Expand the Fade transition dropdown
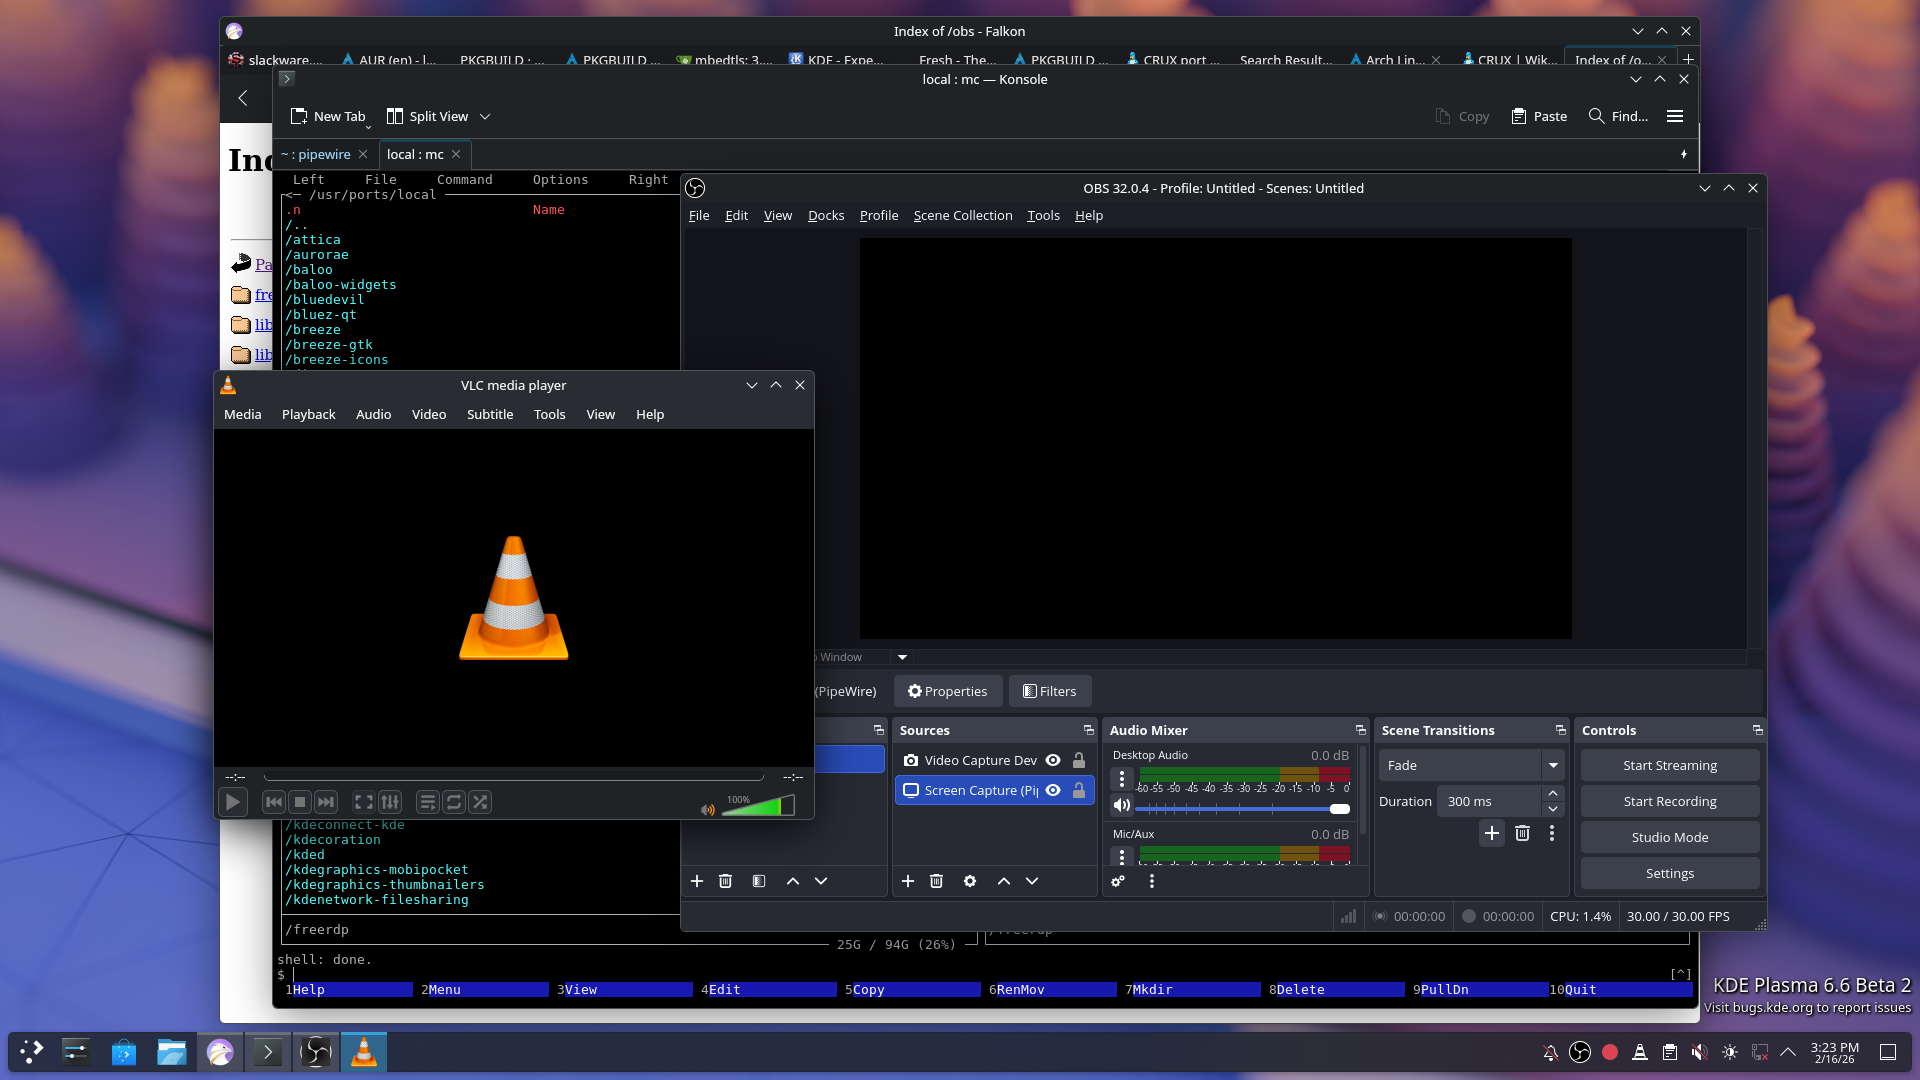The height and width of the screenshot is (1080, 1920). pyautogui.click(x=1553, y=765)
